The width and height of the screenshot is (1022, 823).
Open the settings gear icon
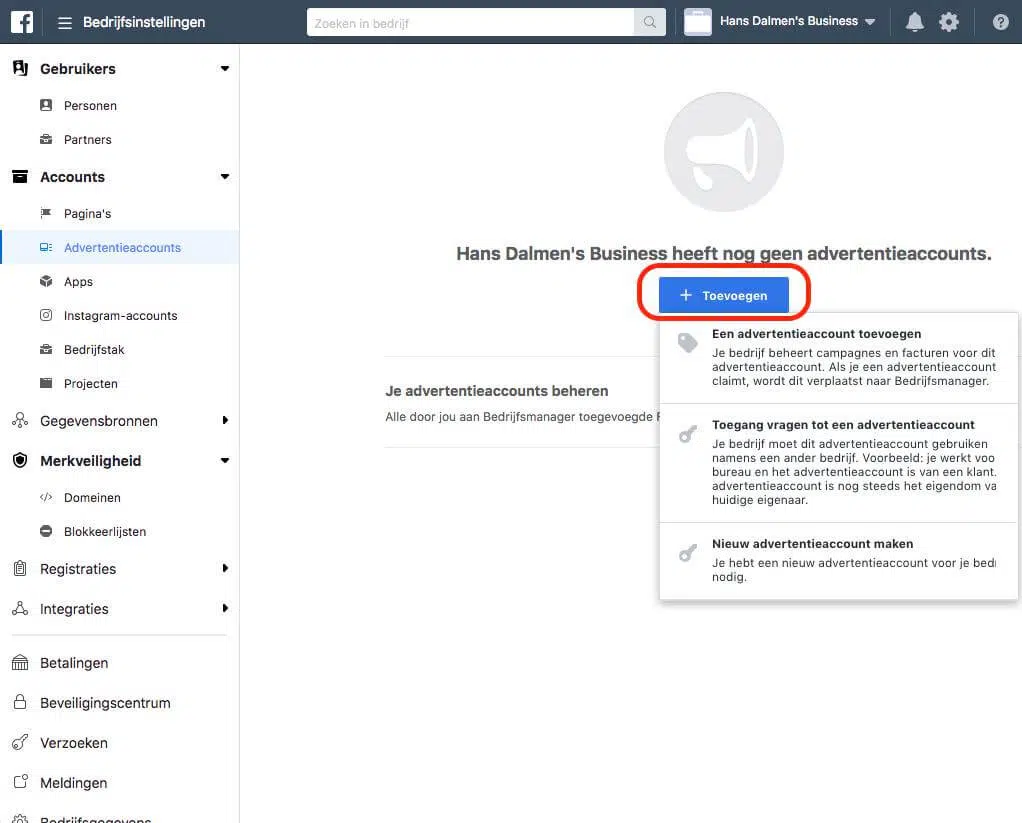click(x=949, y=22)
